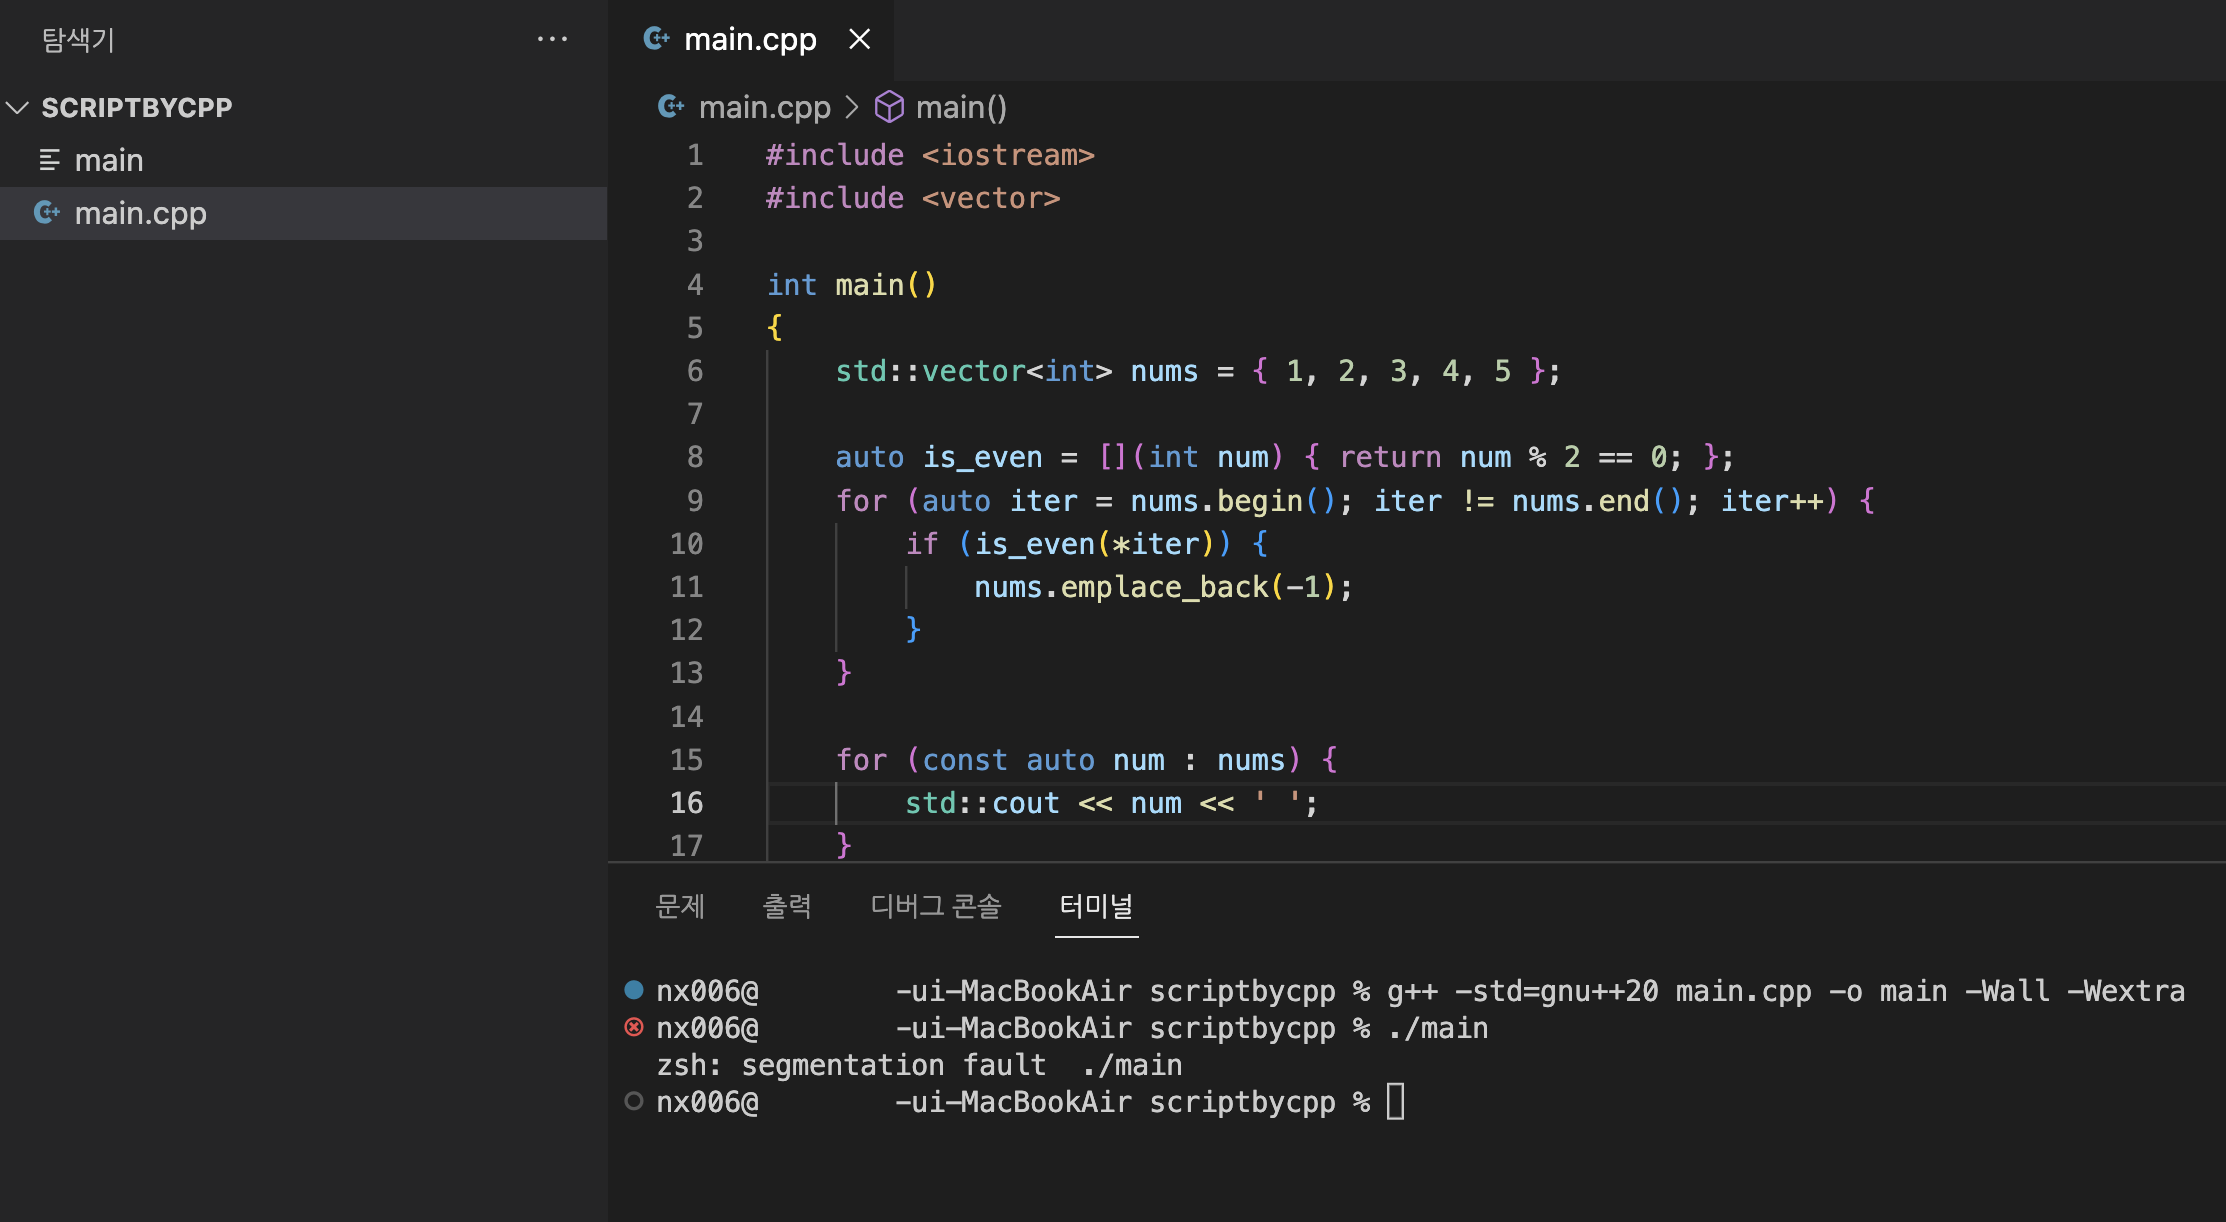This screenshot has width=2226, height=1222.
Task: Open the breadcrumb separator chevron dropdown
Action: (x=852, y=107)
